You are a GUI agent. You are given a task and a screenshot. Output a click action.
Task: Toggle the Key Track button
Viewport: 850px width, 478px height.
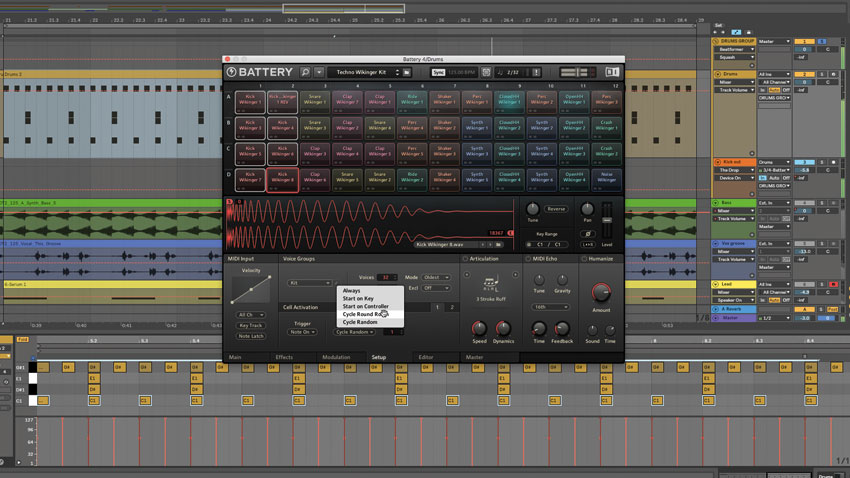click(x=250, y=326)
